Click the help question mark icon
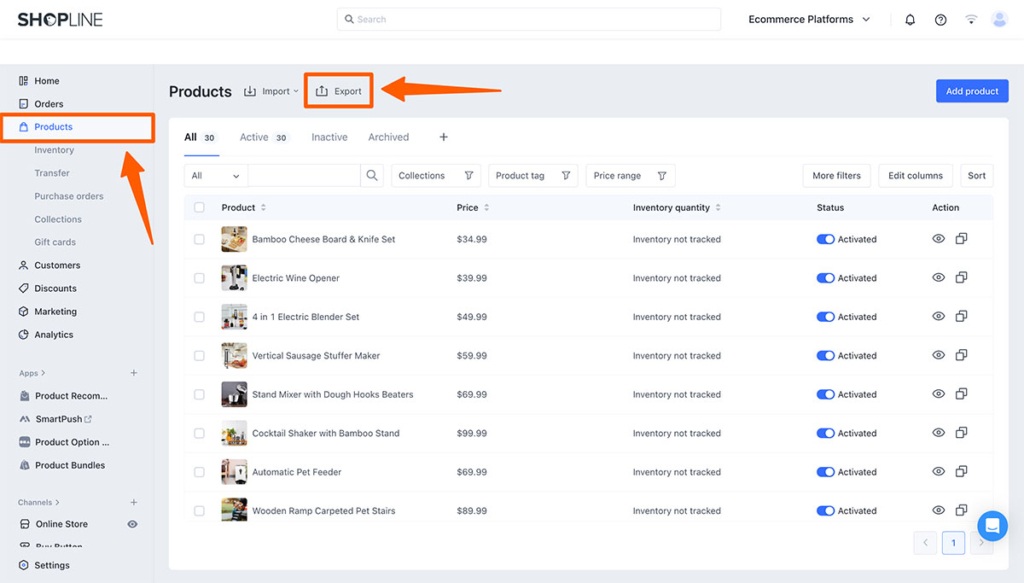Screen dimensions: 1024x583 [x=939, y=18]
